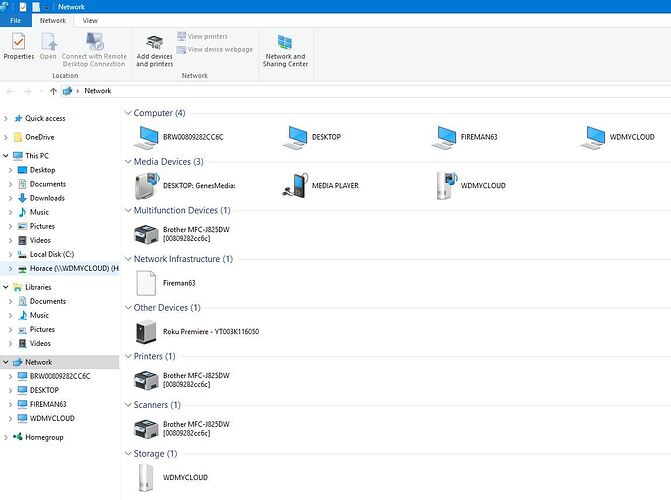
Task: Collapse Network node chevron in sidebar
Action: 6,362
